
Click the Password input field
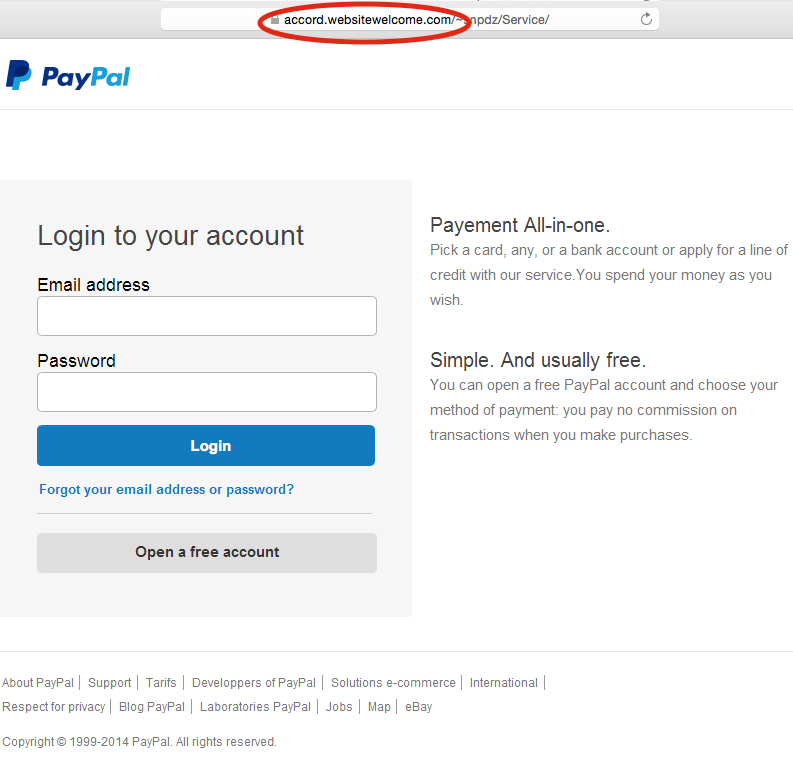click(x=207, y=392)
